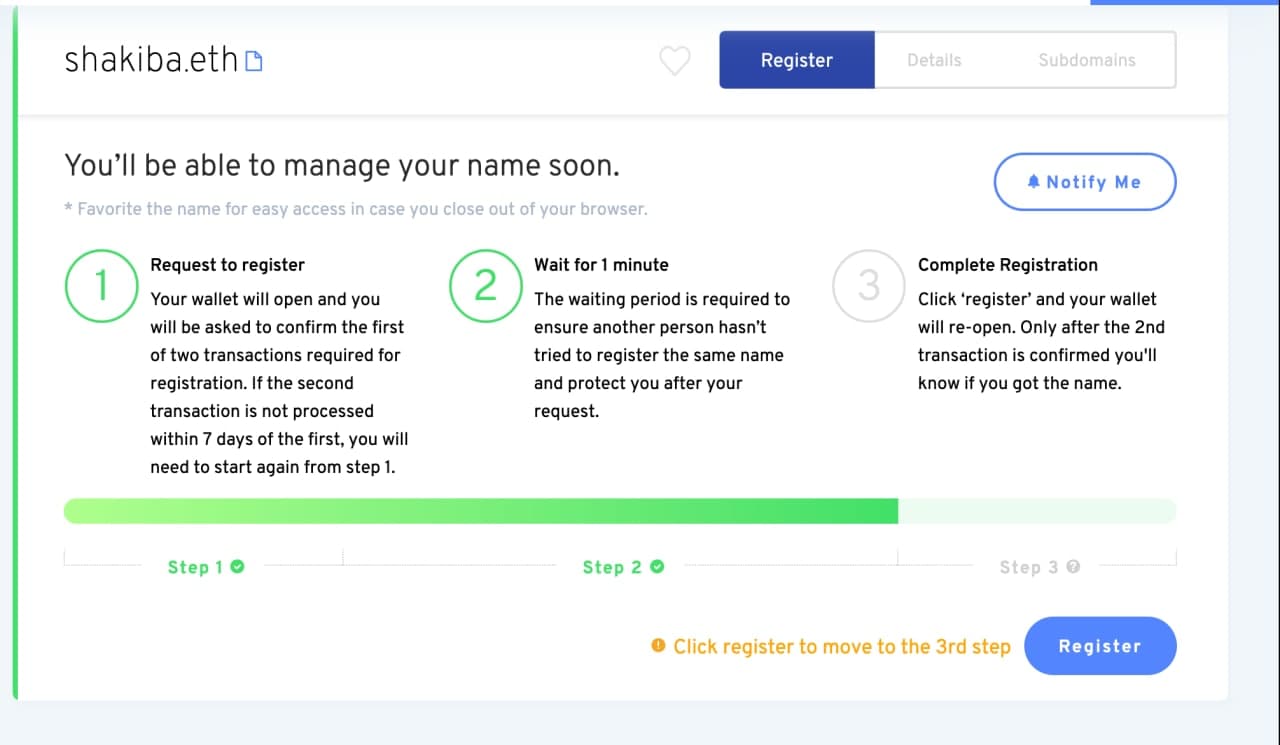The height and width of the screenshot is (745, 1280).
Task: Click 'Click register to move' hint text
Action: click(842, 646)
